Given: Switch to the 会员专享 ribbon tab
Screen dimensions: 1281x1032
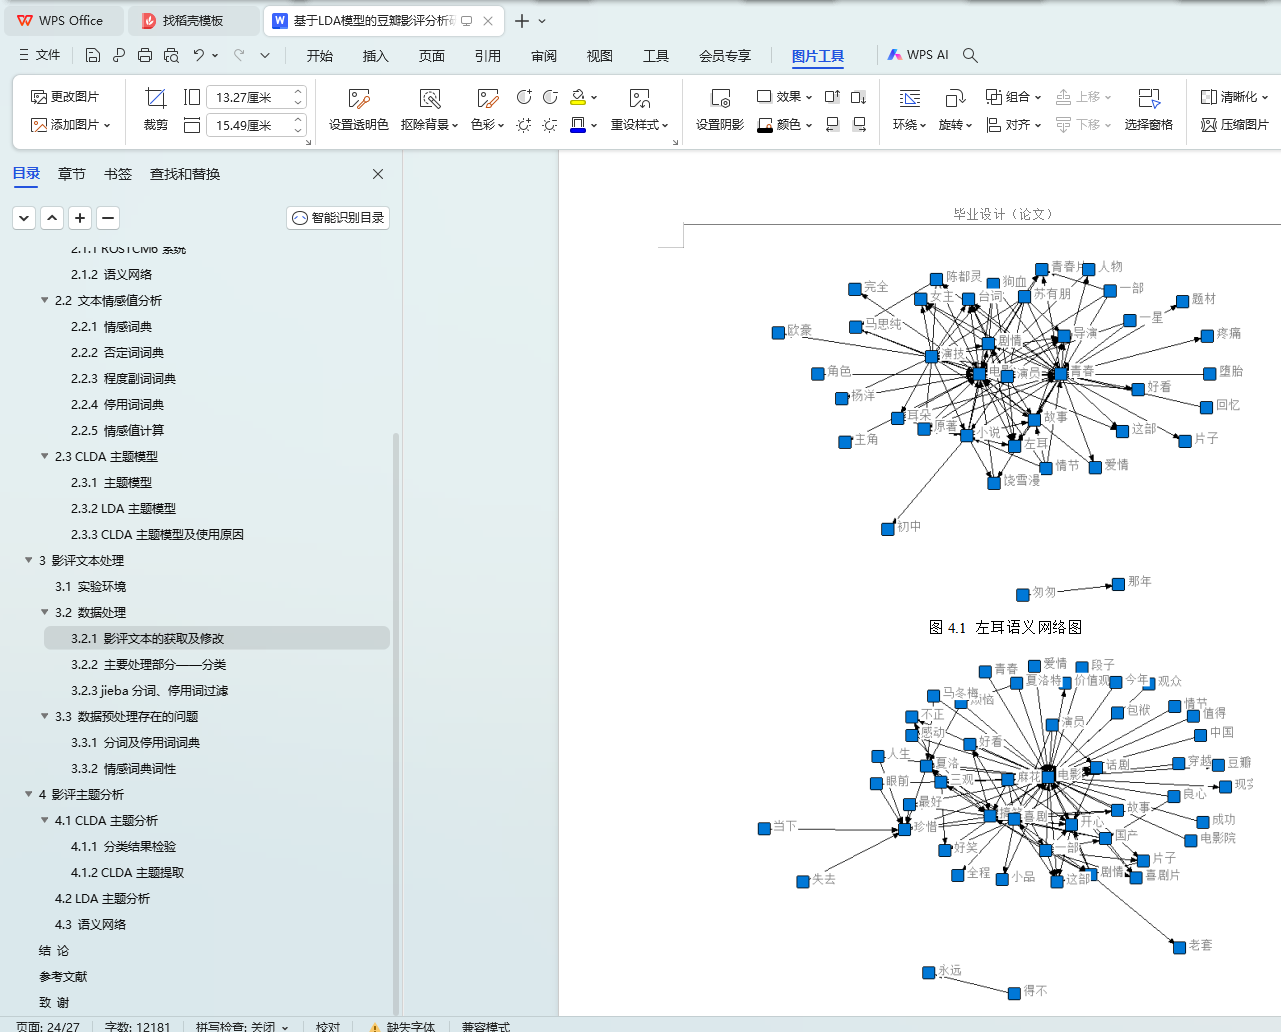Looking at the screenshot, I should [725, 56].
